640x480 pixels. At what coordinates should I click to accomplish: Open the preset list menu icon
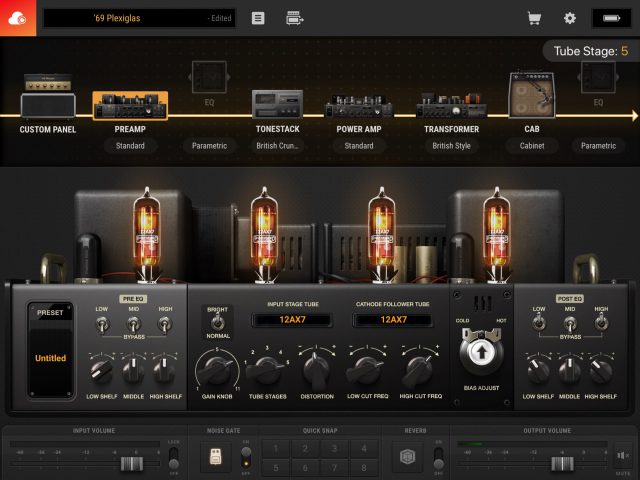coord(258,18)
